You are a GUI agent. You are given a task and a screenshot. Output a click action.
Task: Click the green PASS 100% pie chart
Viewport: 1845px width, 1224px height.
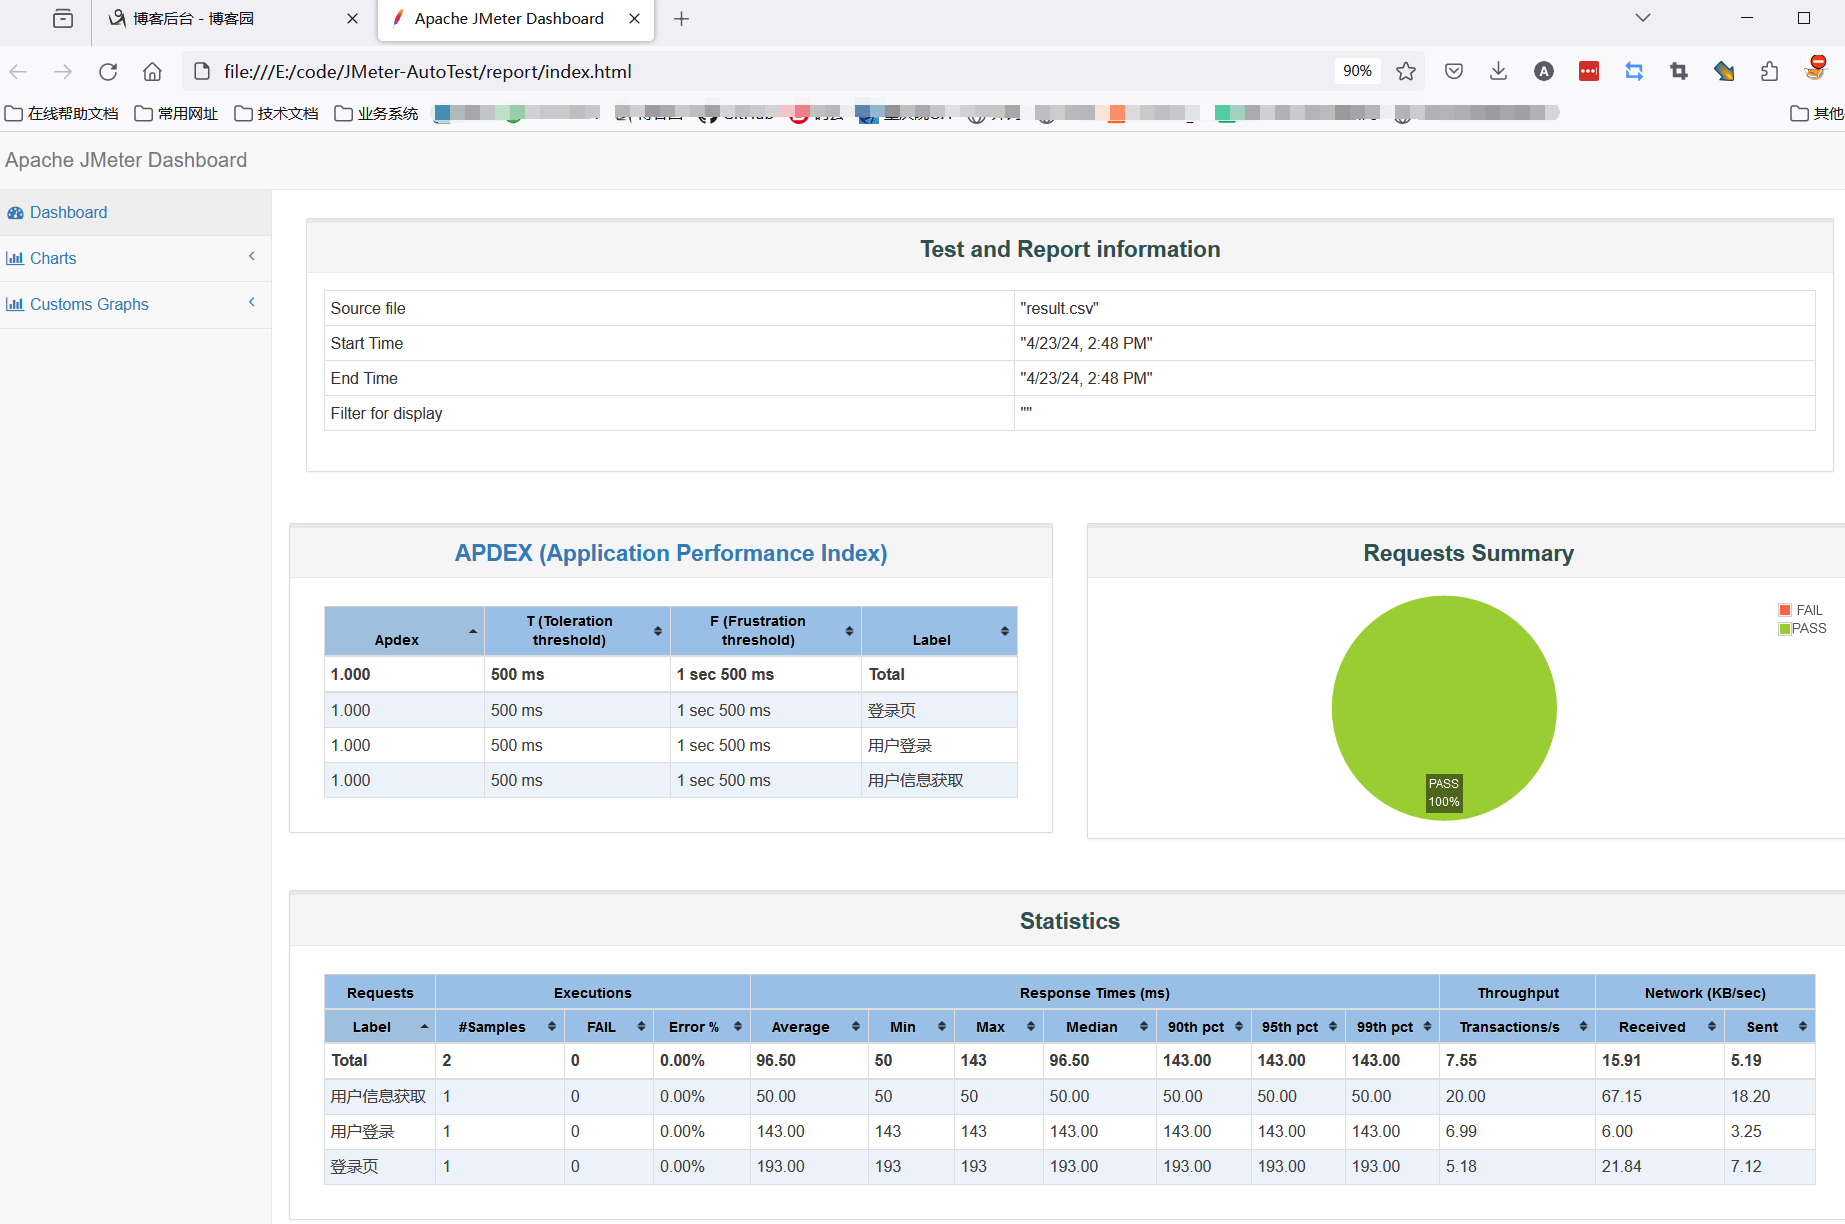1444,708
